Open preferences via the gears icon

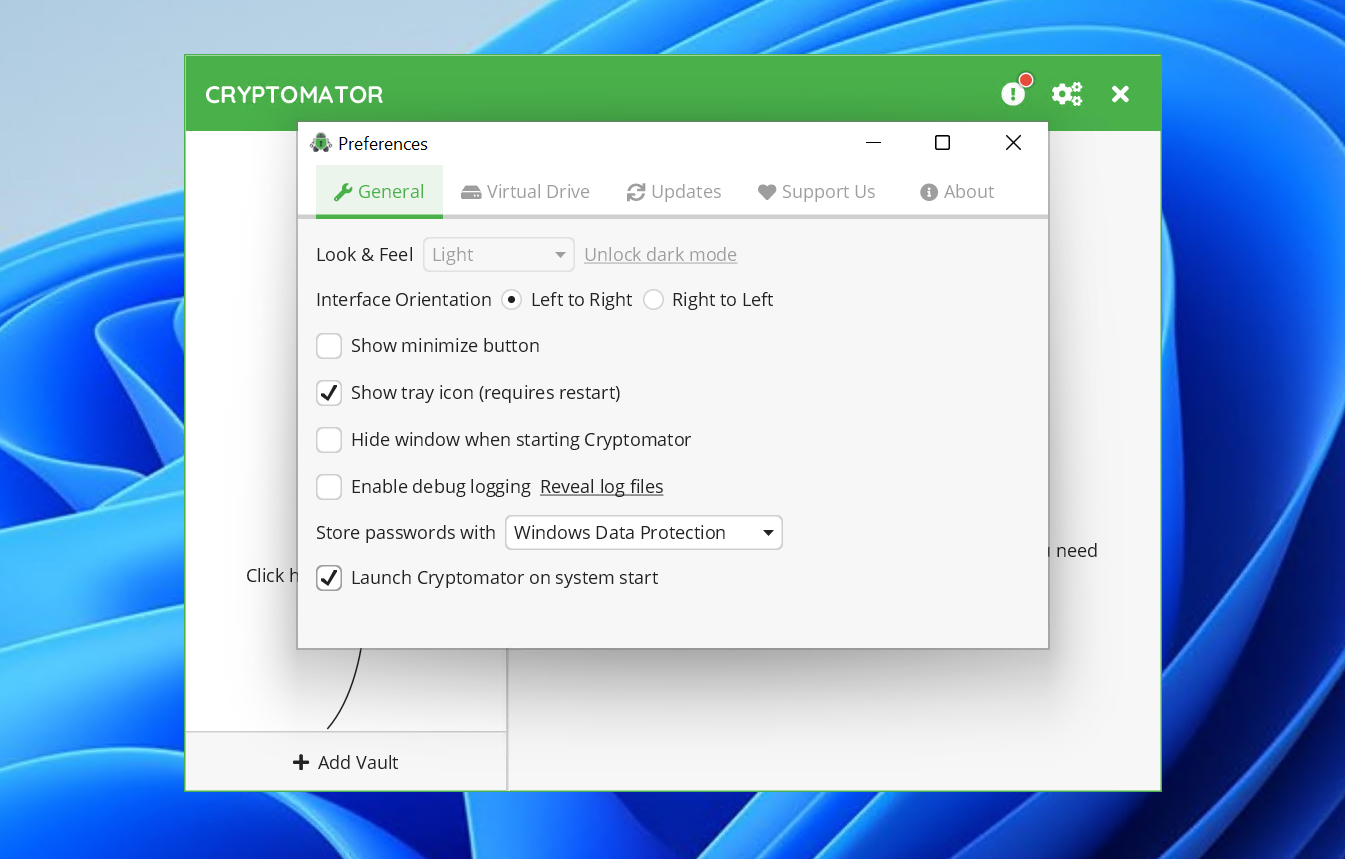(x=1066, y=93)
